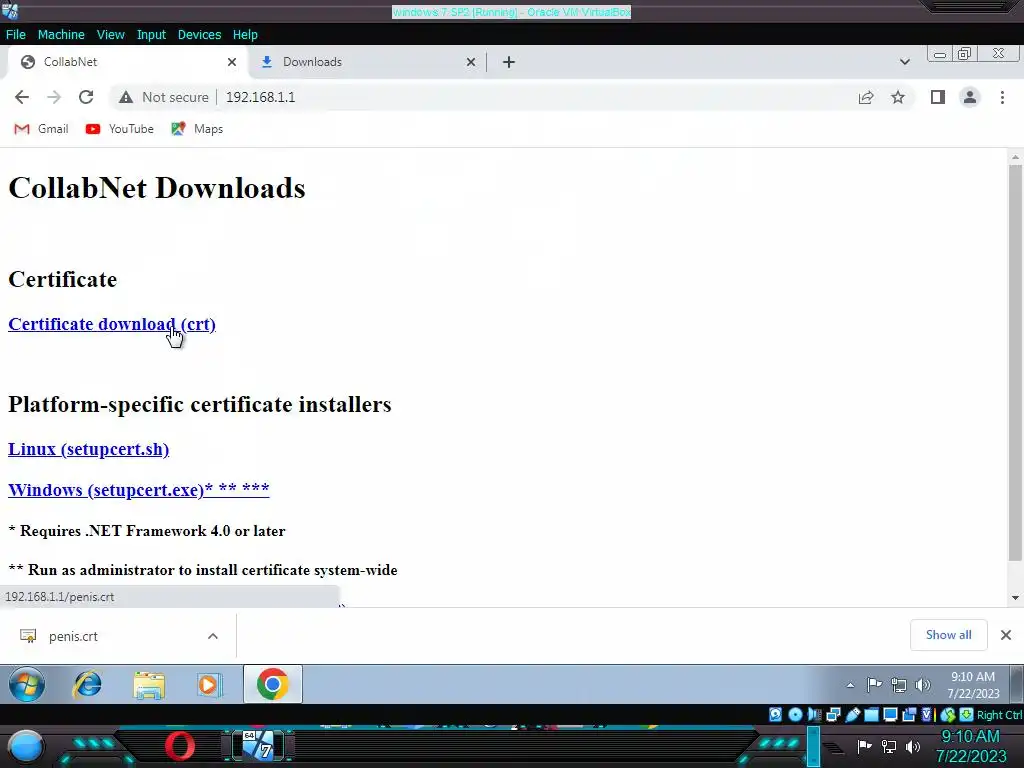Screen dimensions: 1024x768
Task: Click Chrome icon on guest taskbar
Action: pyautogui.click(x=272, y=684)
